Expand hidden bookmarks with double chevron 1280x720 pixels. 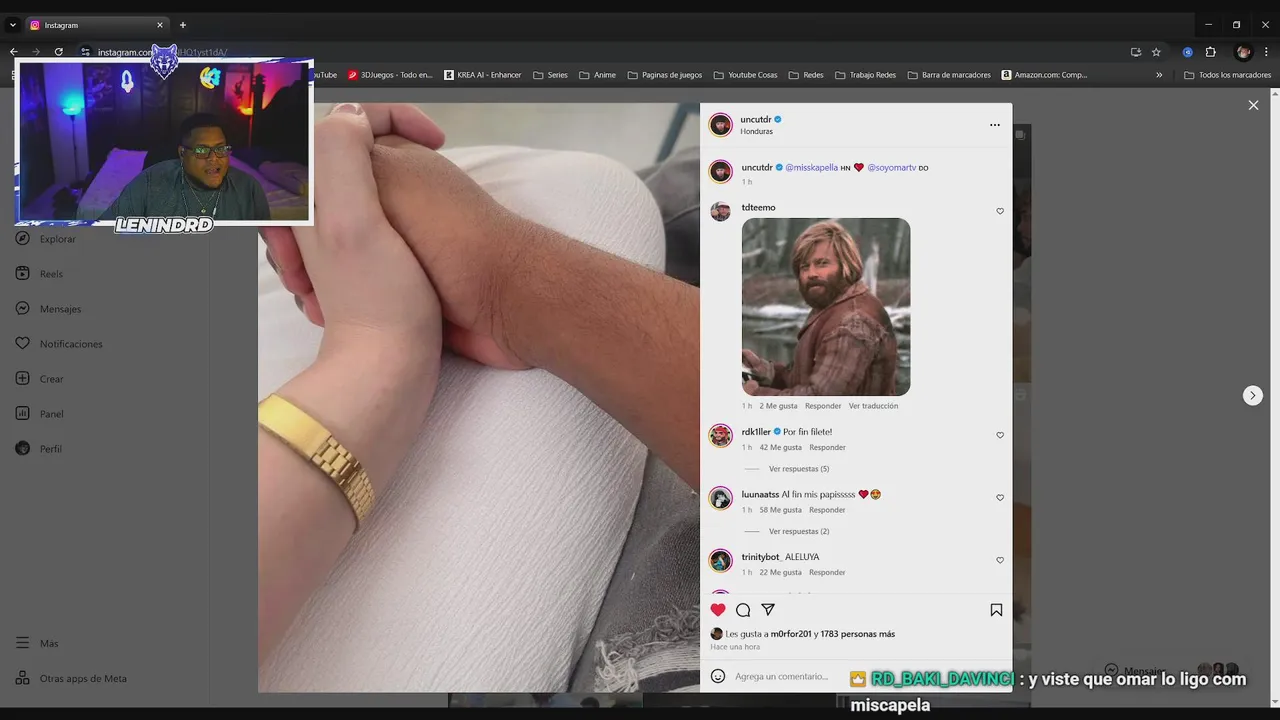point(1159,75)
